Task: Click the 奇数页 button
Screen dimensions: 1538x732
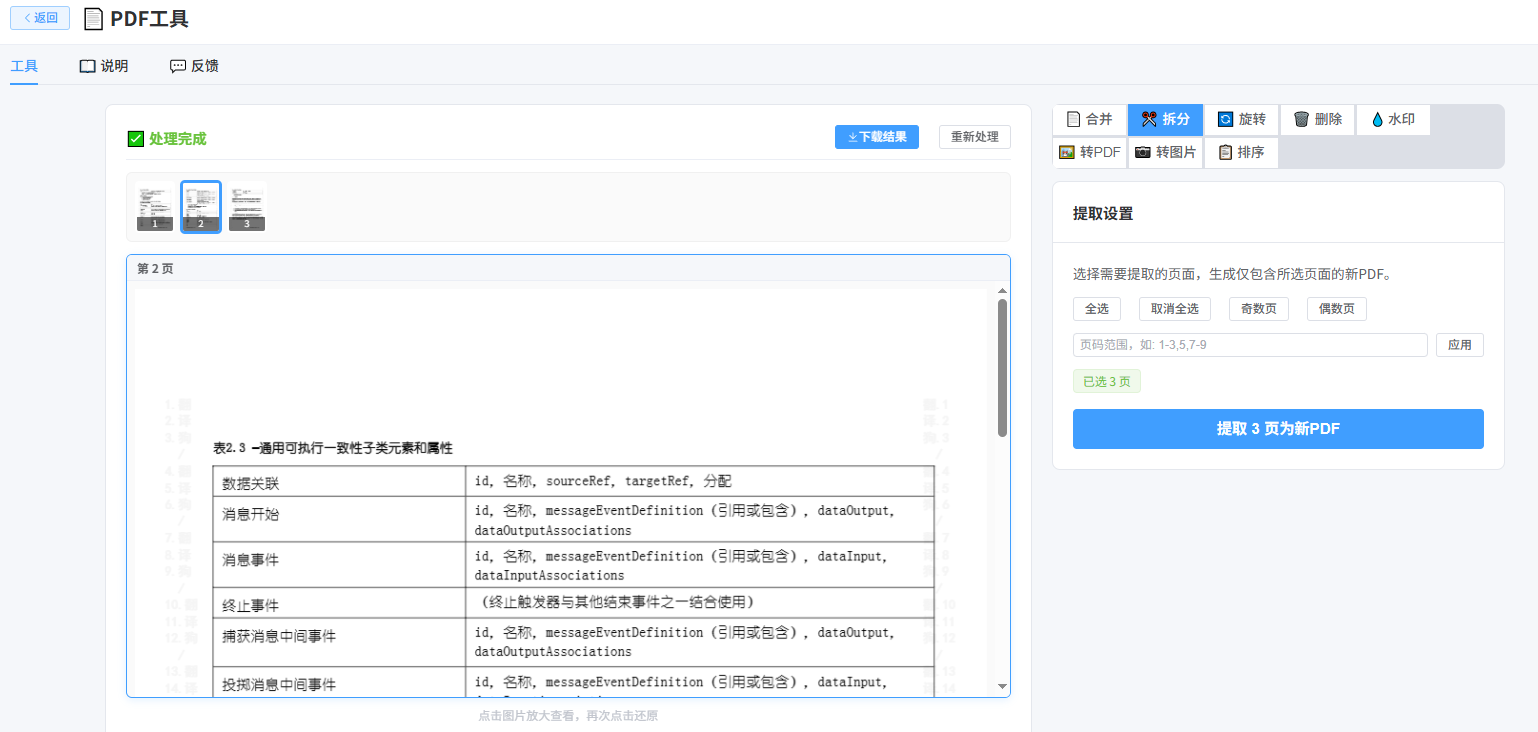Action: (x=1259, y=309)
